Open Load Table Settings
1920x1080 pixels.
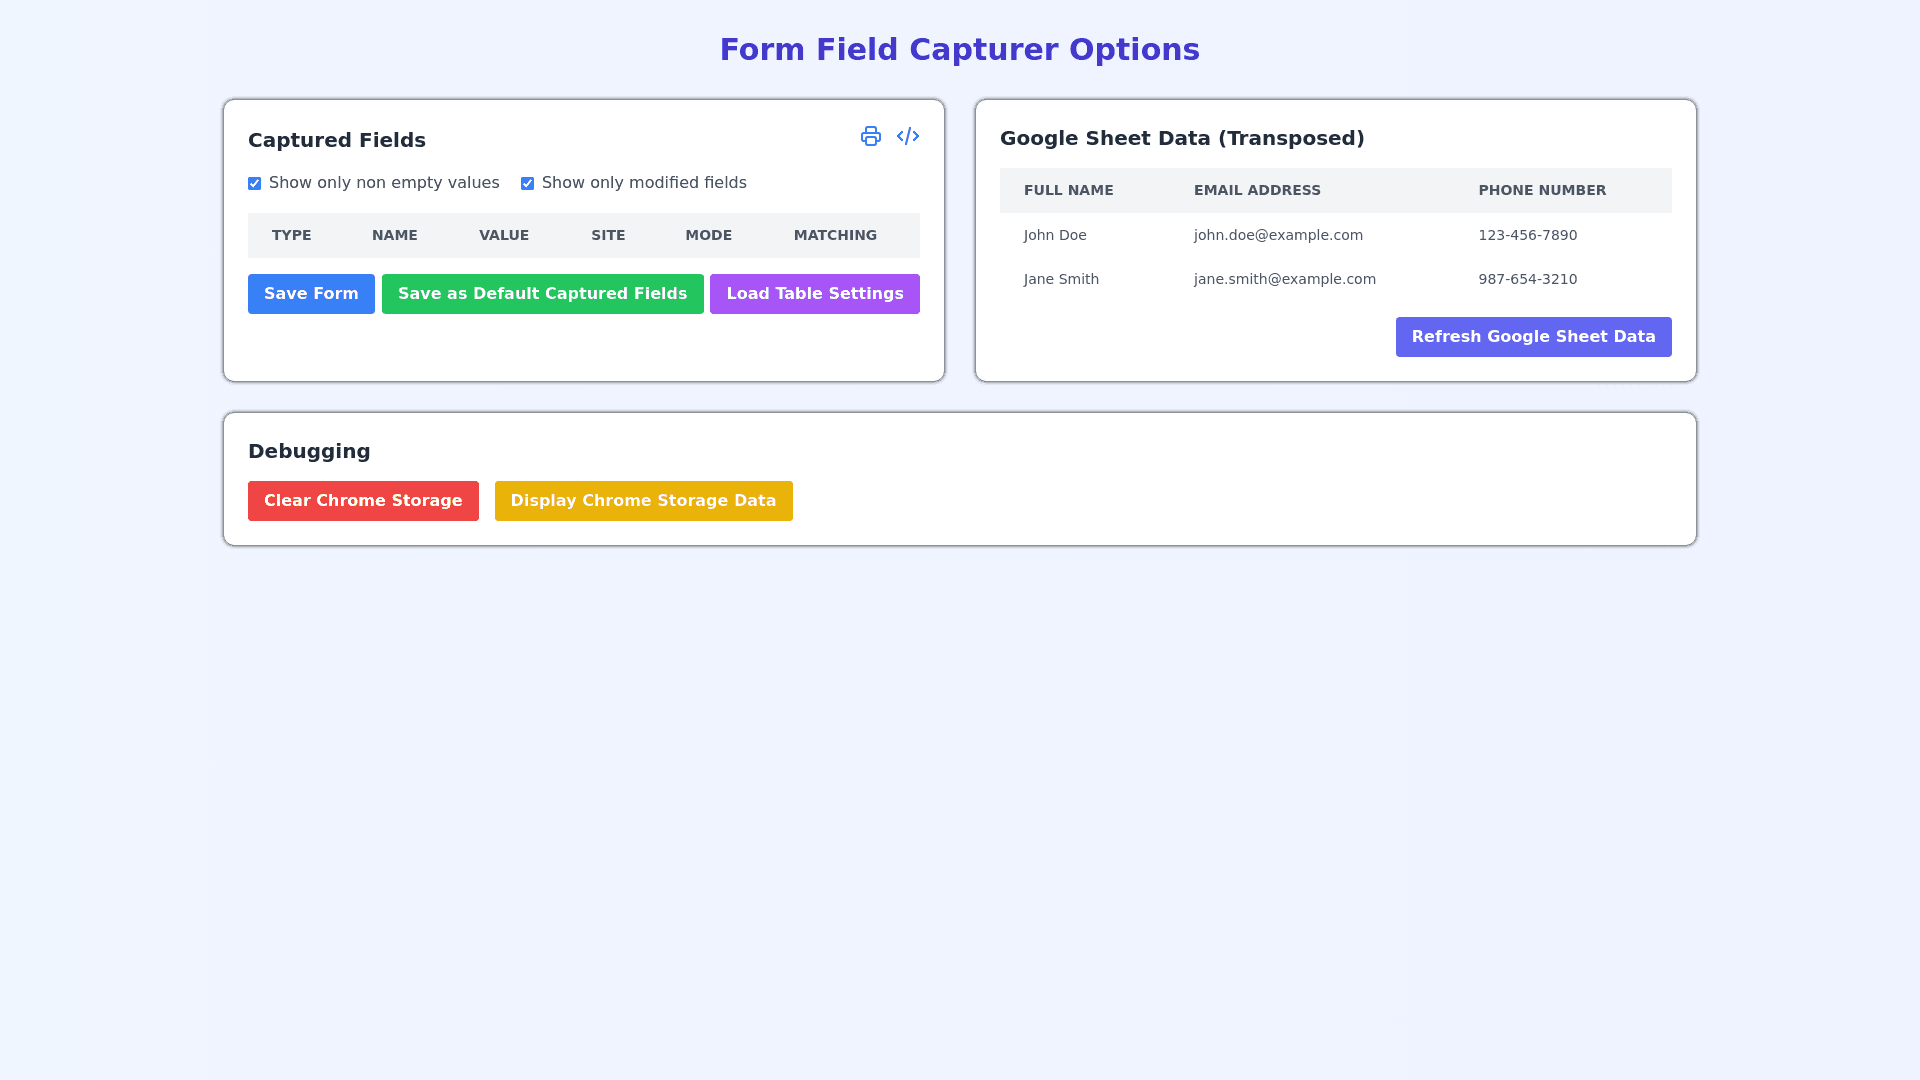(x=814, y=294)
